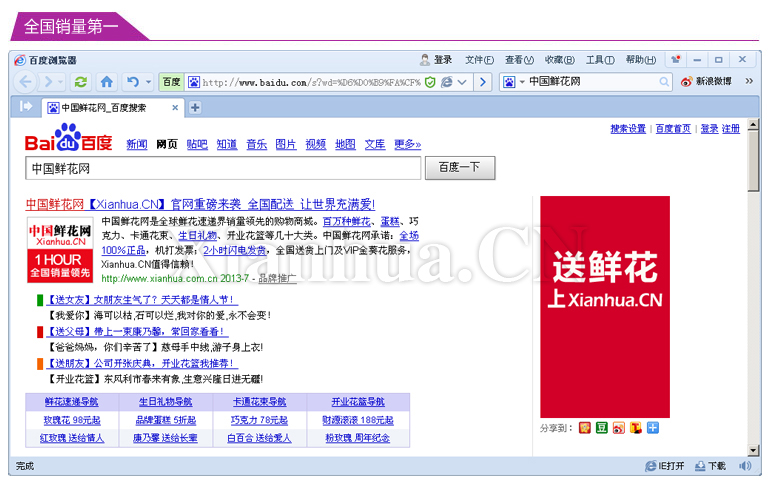The image size is (770, 480).
Task: Click the Baidu search input field
Action: click(223, 169)
